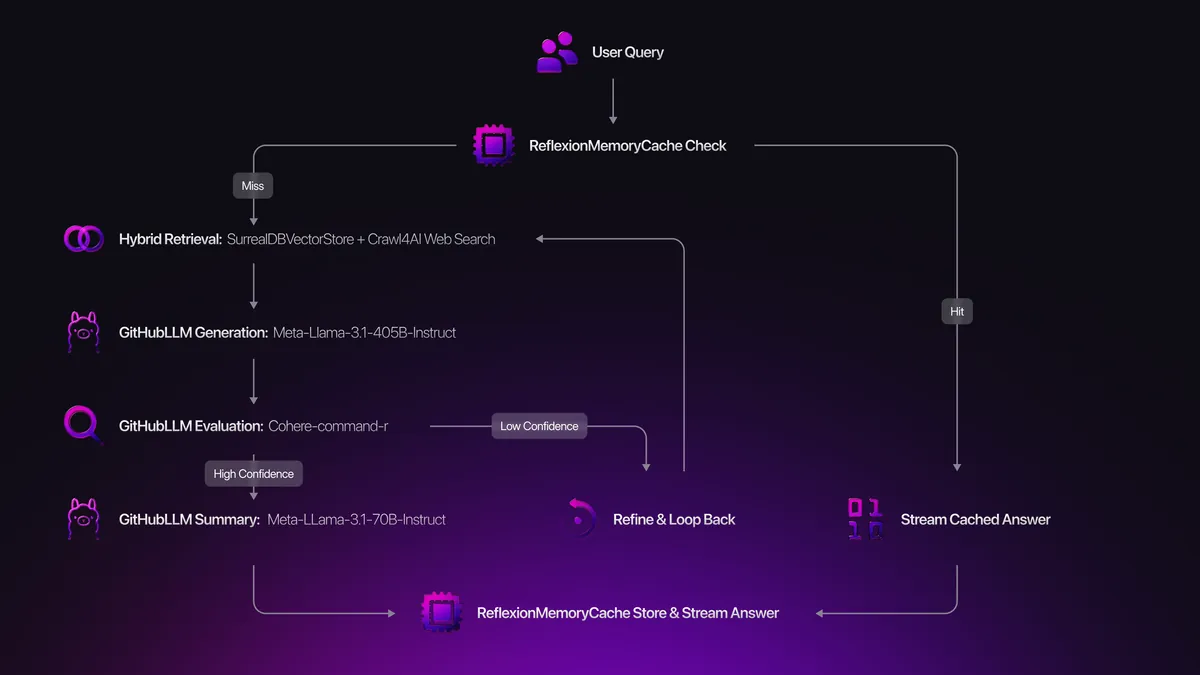Click "Cohere-command-r" text

pos(328,426)
